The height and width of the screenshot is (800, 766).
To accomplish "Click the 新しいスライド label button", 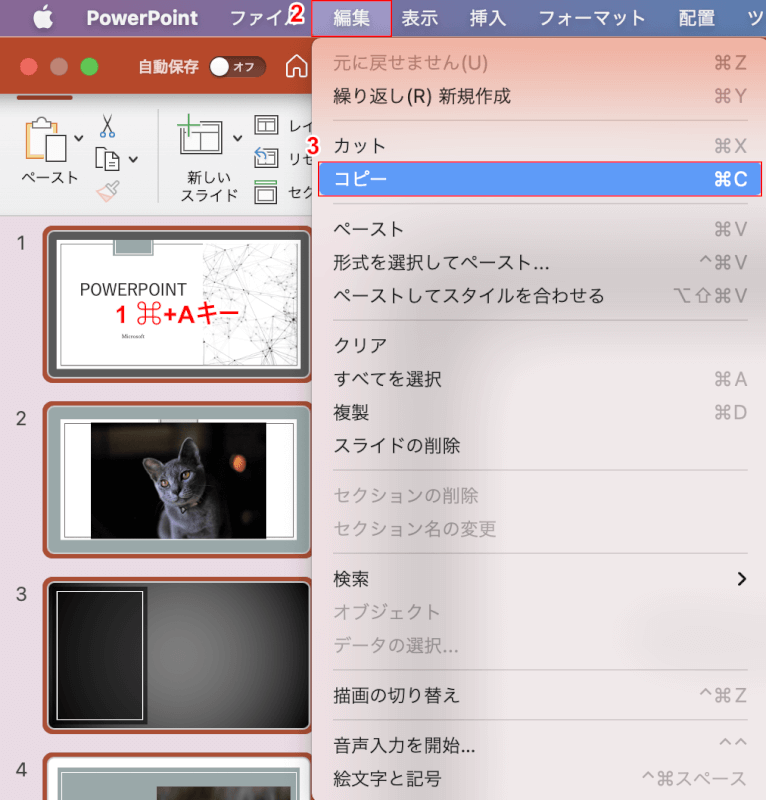I will point(209,186).
